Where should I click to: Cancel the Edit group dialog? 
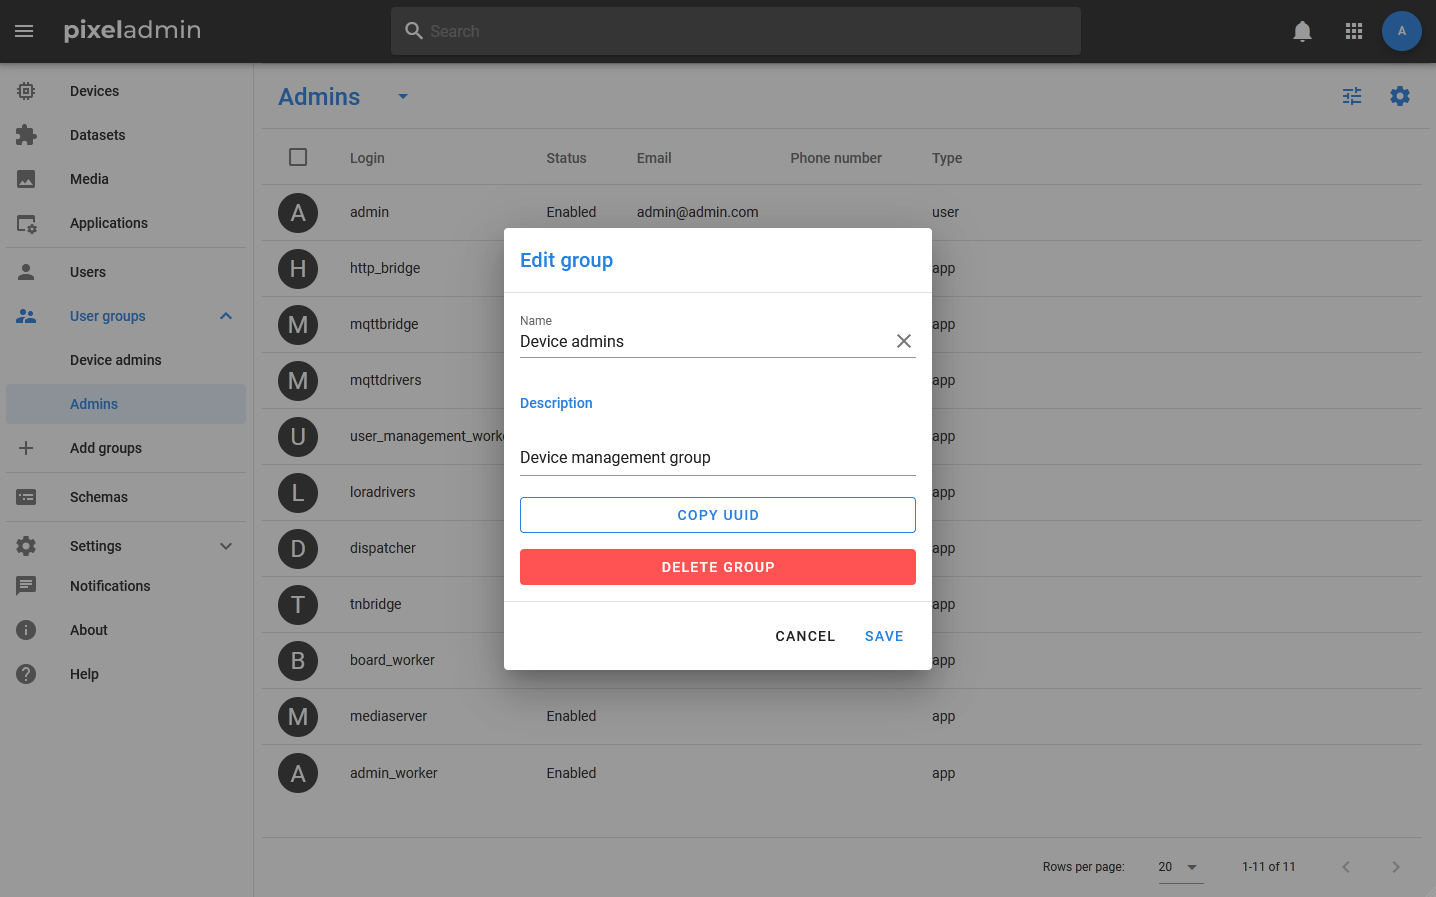[x=804, y=636]
